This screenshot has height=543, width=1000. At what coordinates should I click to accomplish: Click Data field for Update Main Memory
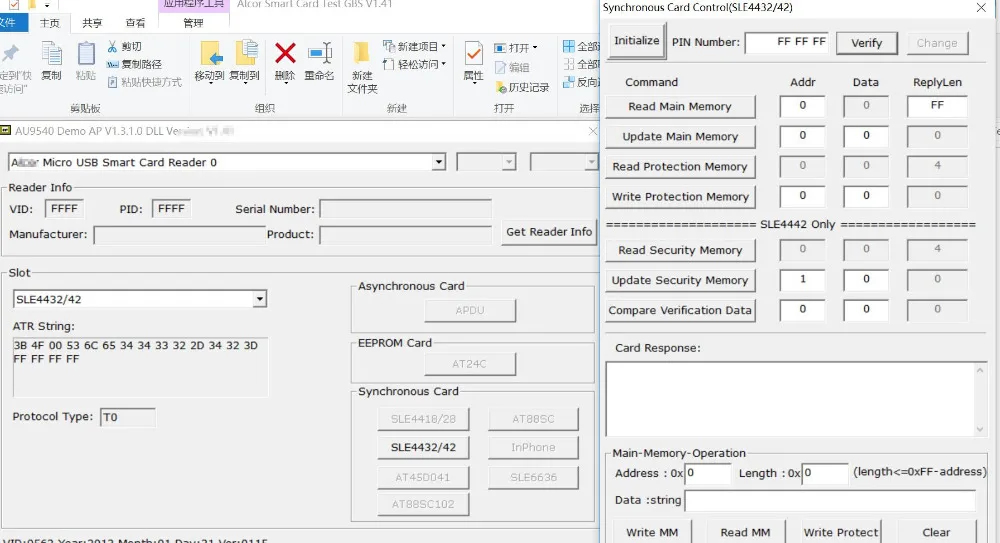coord(866,136)
